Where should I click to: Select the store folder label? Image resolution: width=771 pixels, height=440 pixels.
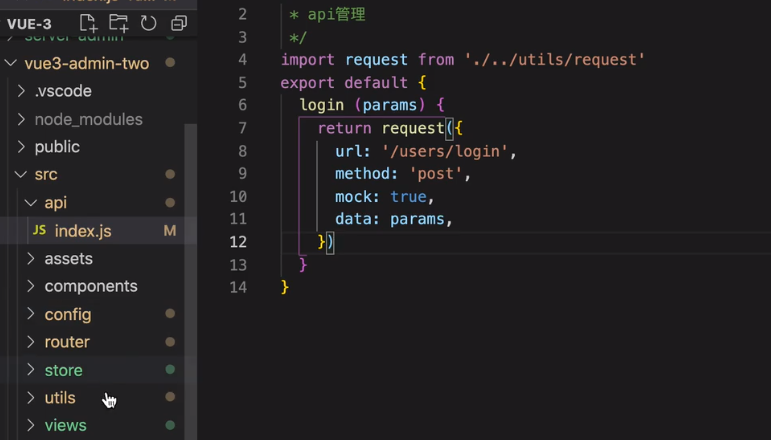click(63, 370)
